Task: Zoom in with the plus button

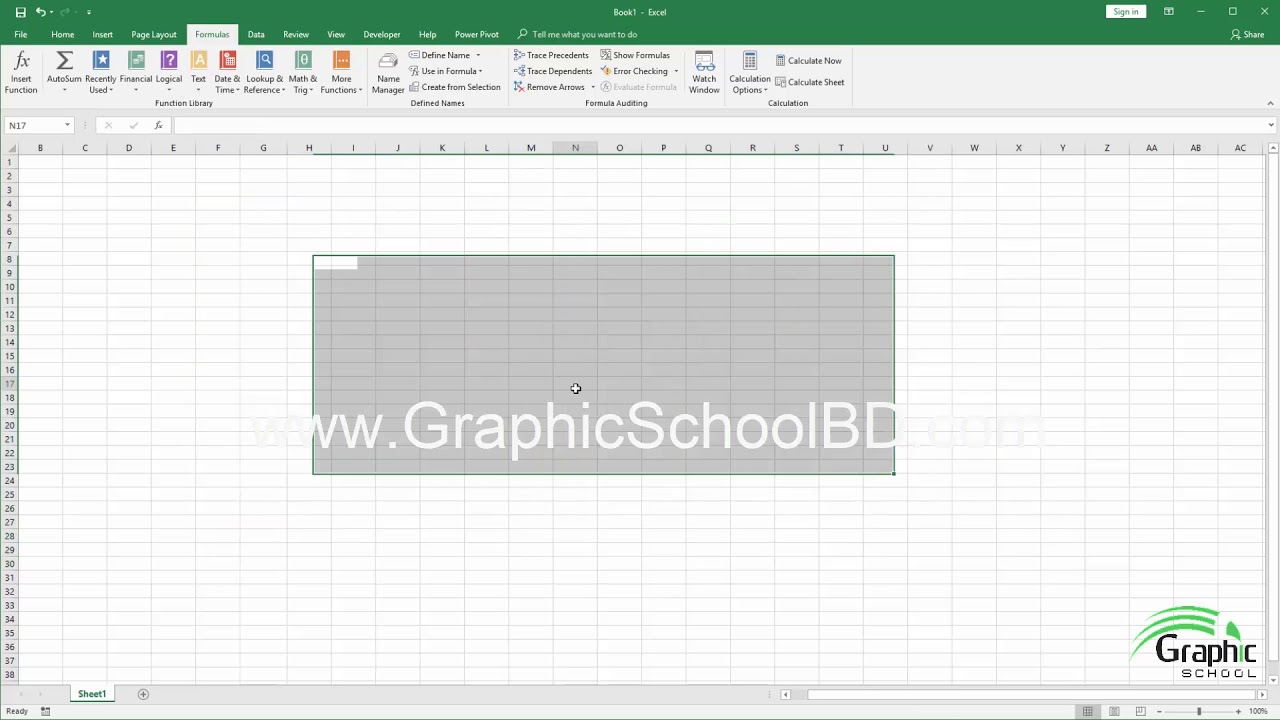Action: [x=1238, y=711]
